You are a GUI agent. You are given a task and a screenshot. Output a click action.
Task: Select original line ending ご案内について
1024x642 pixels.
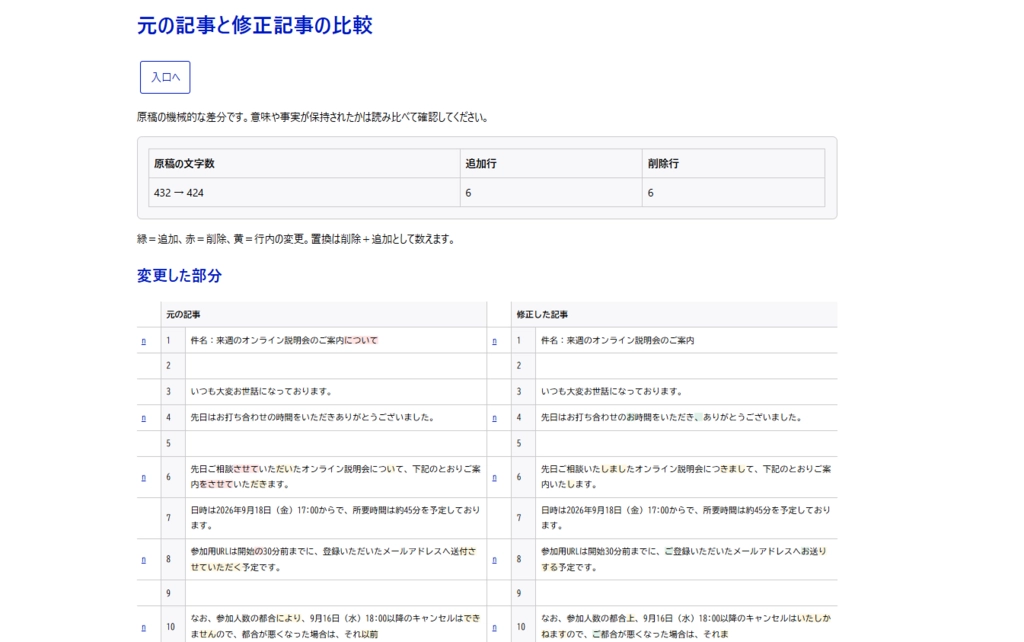coord(336,340)
